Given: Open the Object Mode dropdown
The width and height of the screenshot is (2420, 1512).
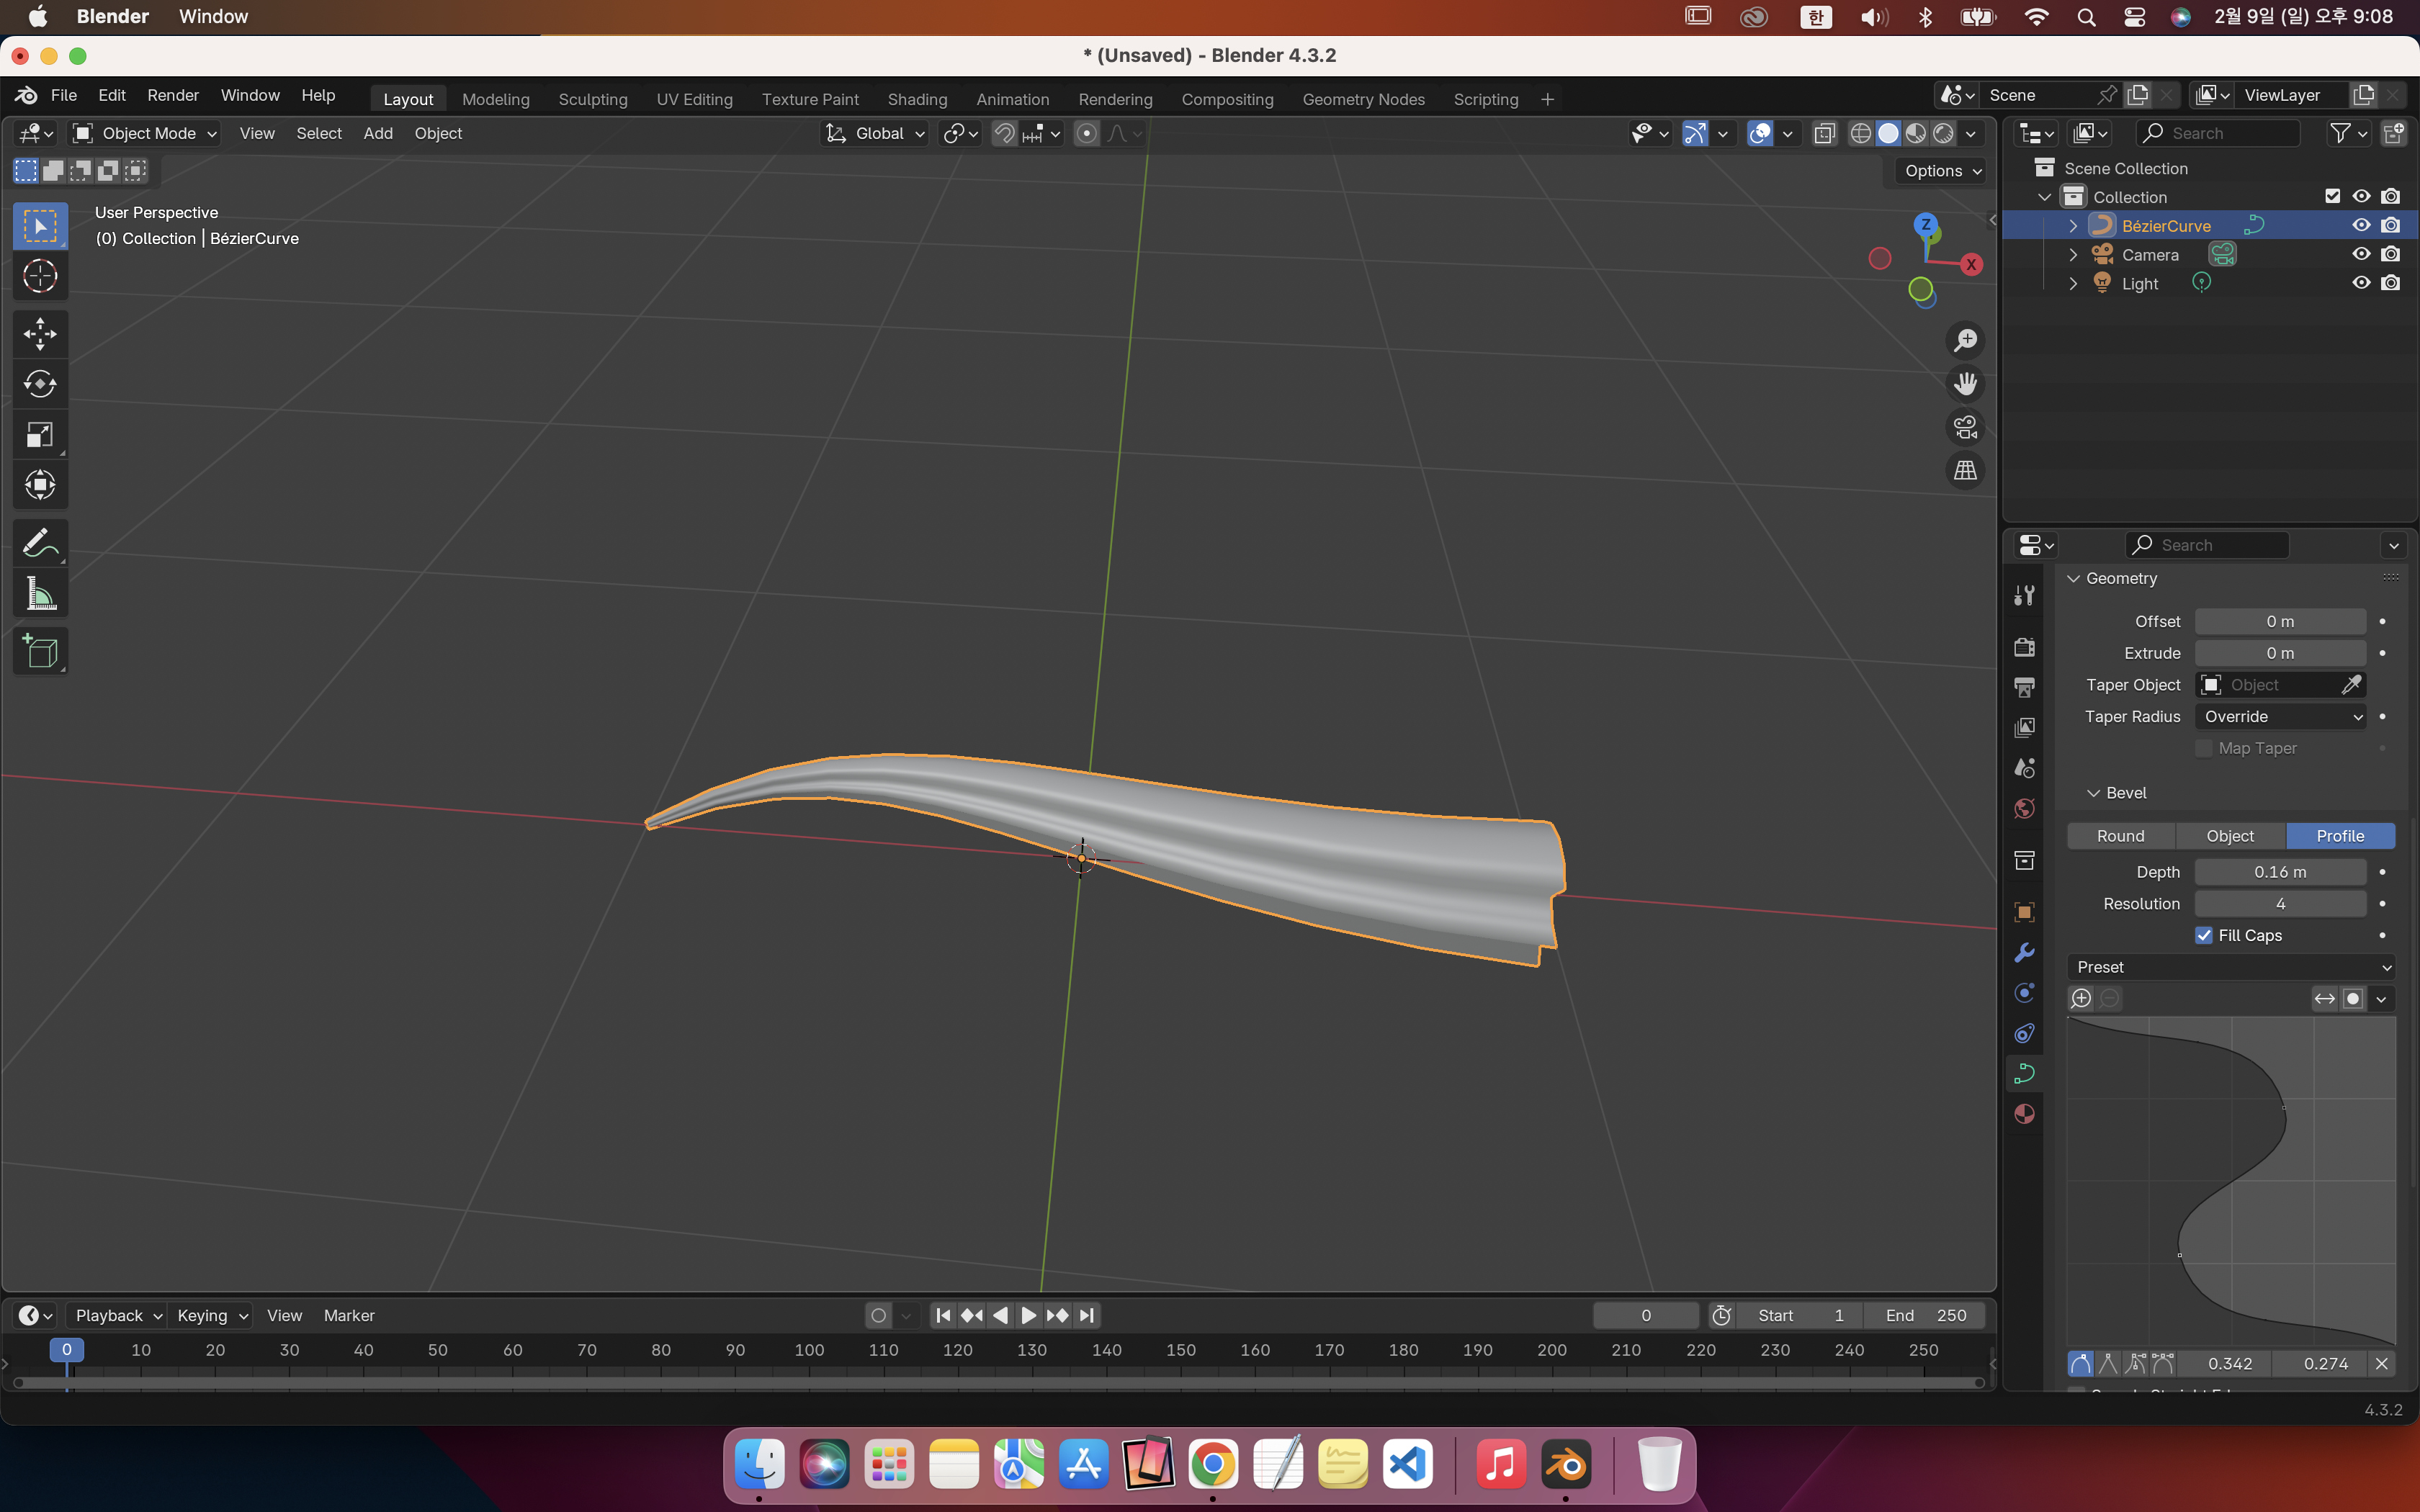Looking at the screenshot, I should click(x=146, y=133).
